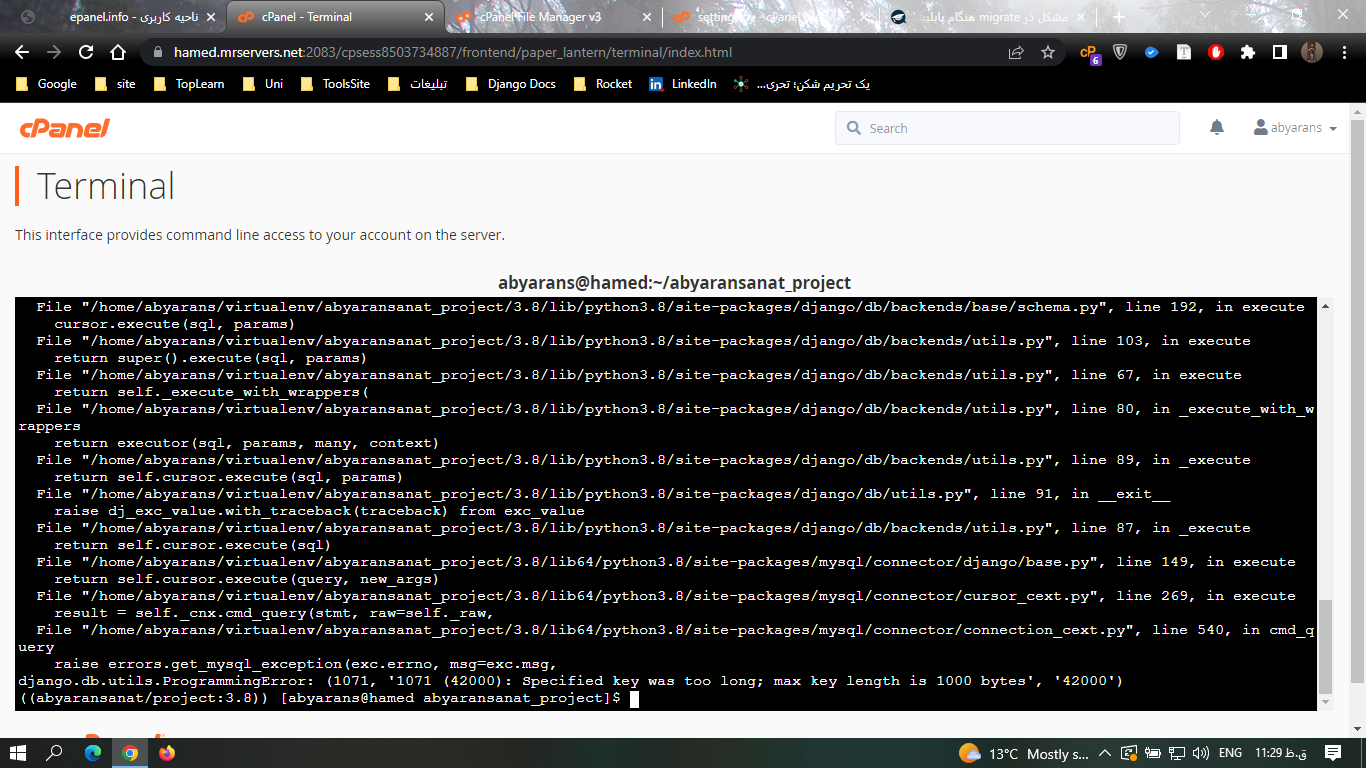The image size is (1366, 768).
Task: Open the Windows Start menu
Action: pyautogui.click(x=18, y=753)
